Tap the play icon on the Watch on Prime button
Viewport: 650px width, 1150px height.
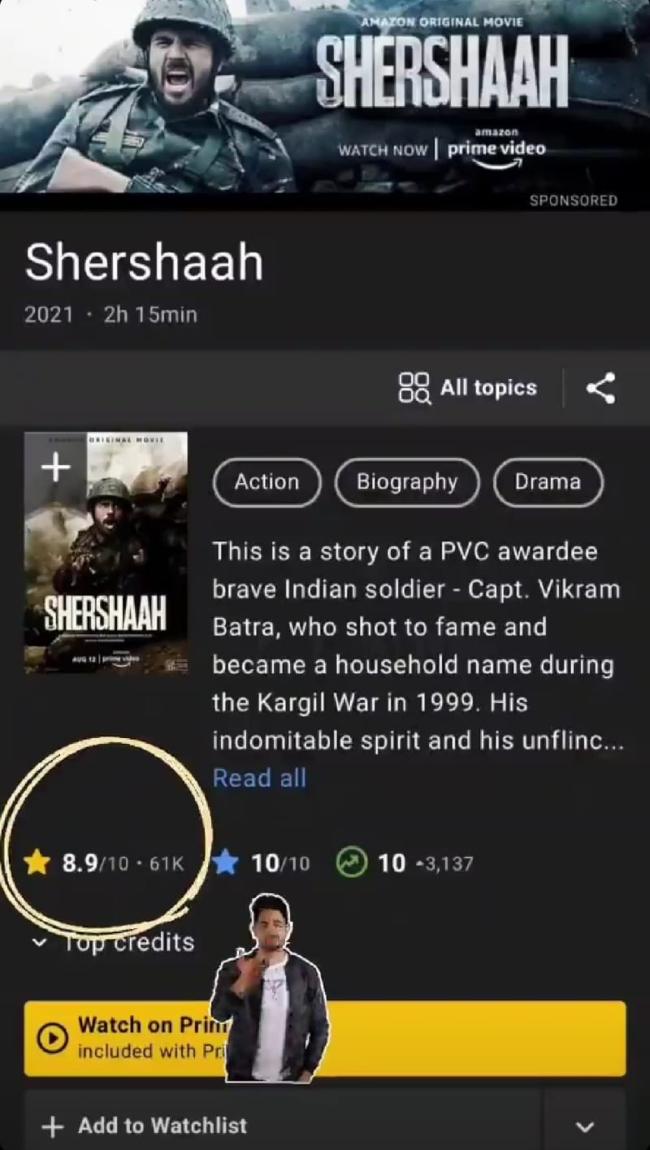pos(51,1038)
